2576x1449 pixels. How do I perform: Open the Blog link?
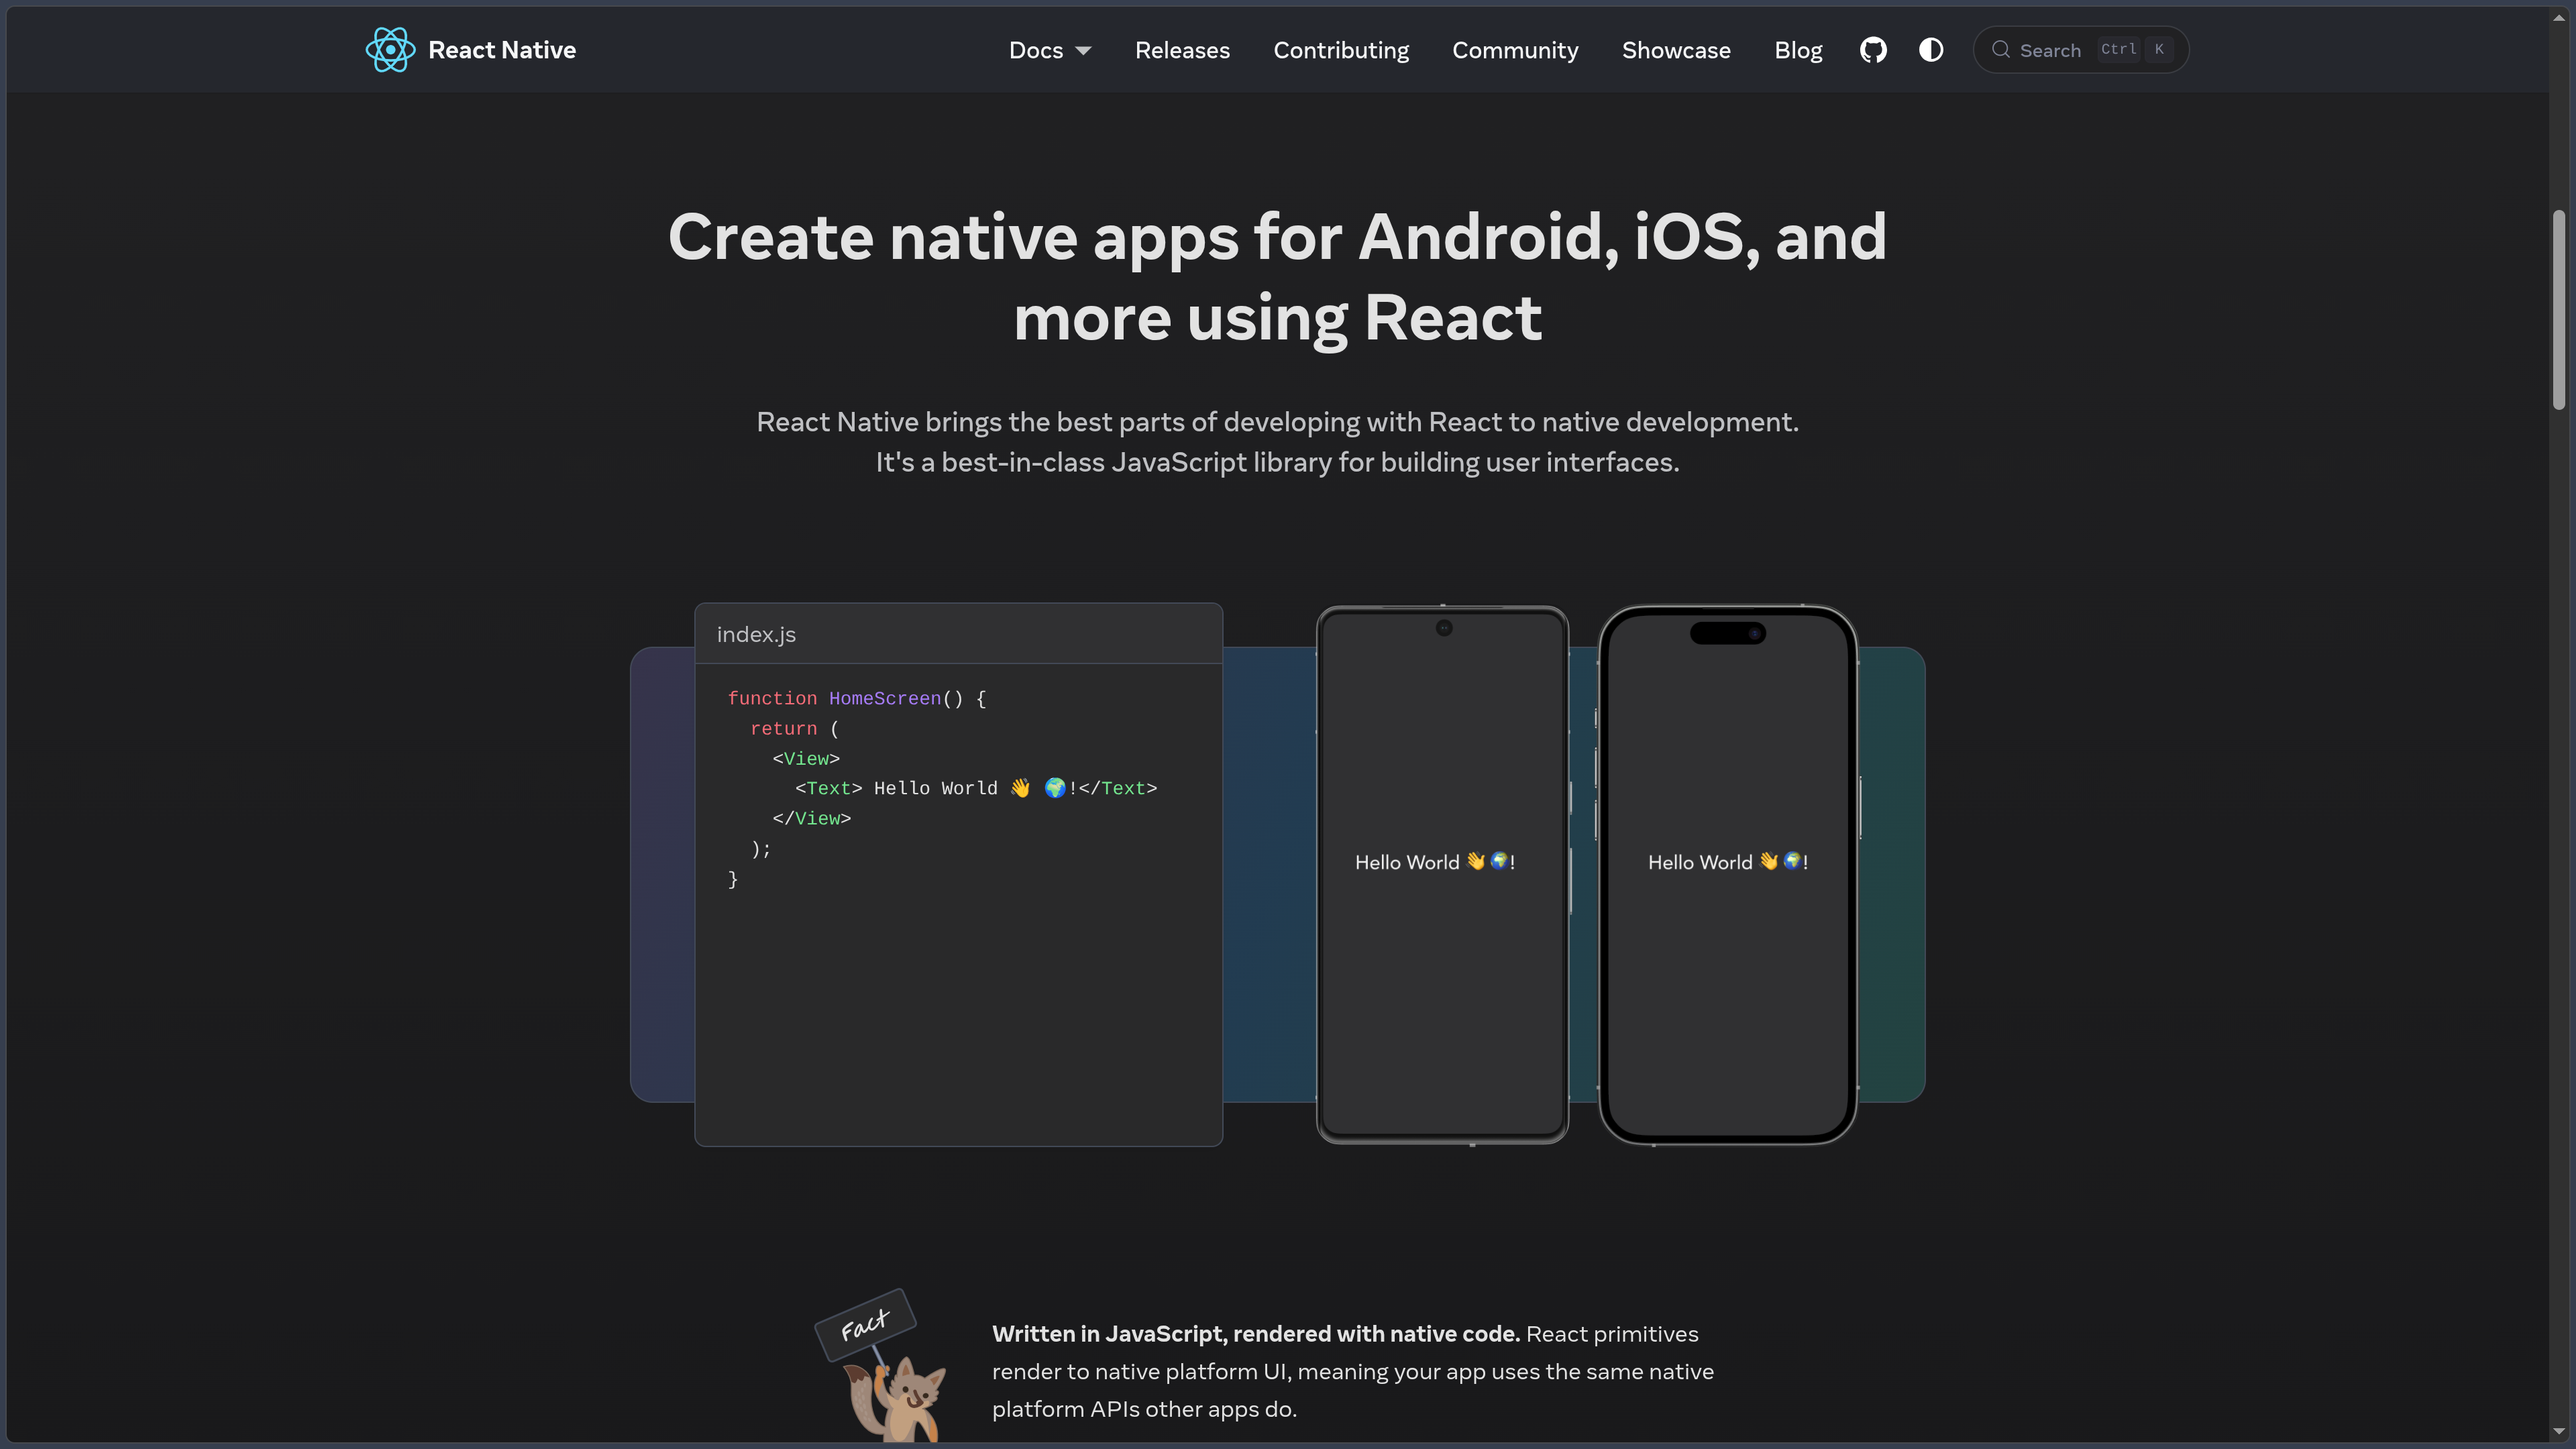[1798, 50]
